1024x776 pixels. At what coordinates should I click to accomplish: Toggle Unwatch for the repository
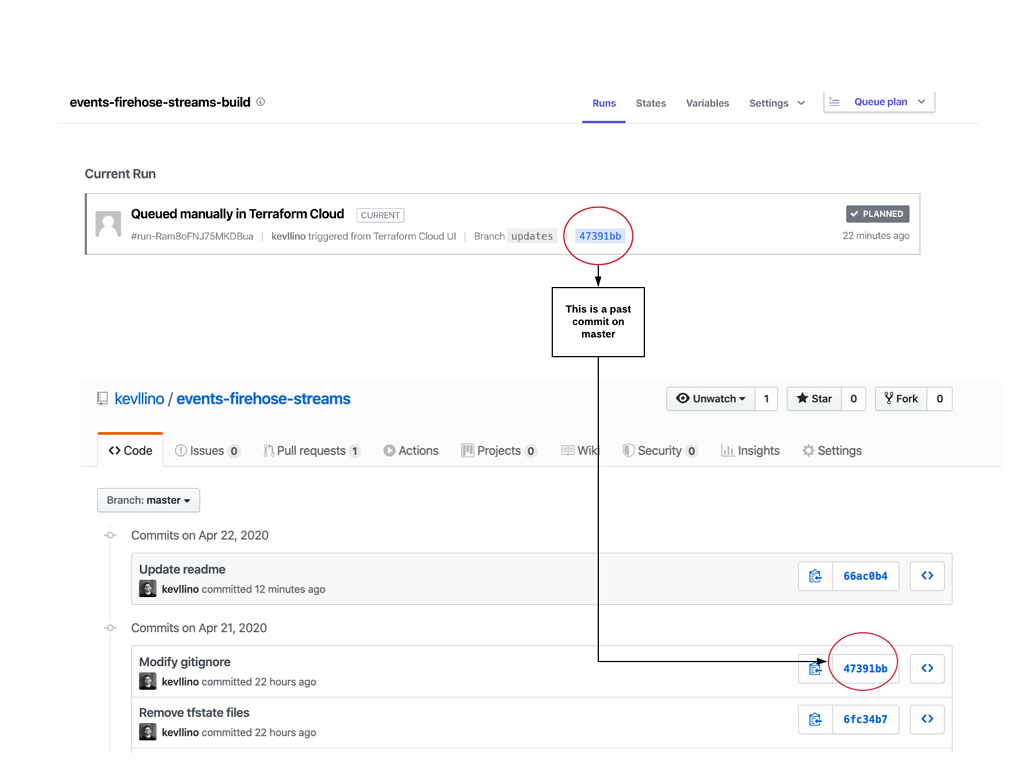tap(710, 398)
